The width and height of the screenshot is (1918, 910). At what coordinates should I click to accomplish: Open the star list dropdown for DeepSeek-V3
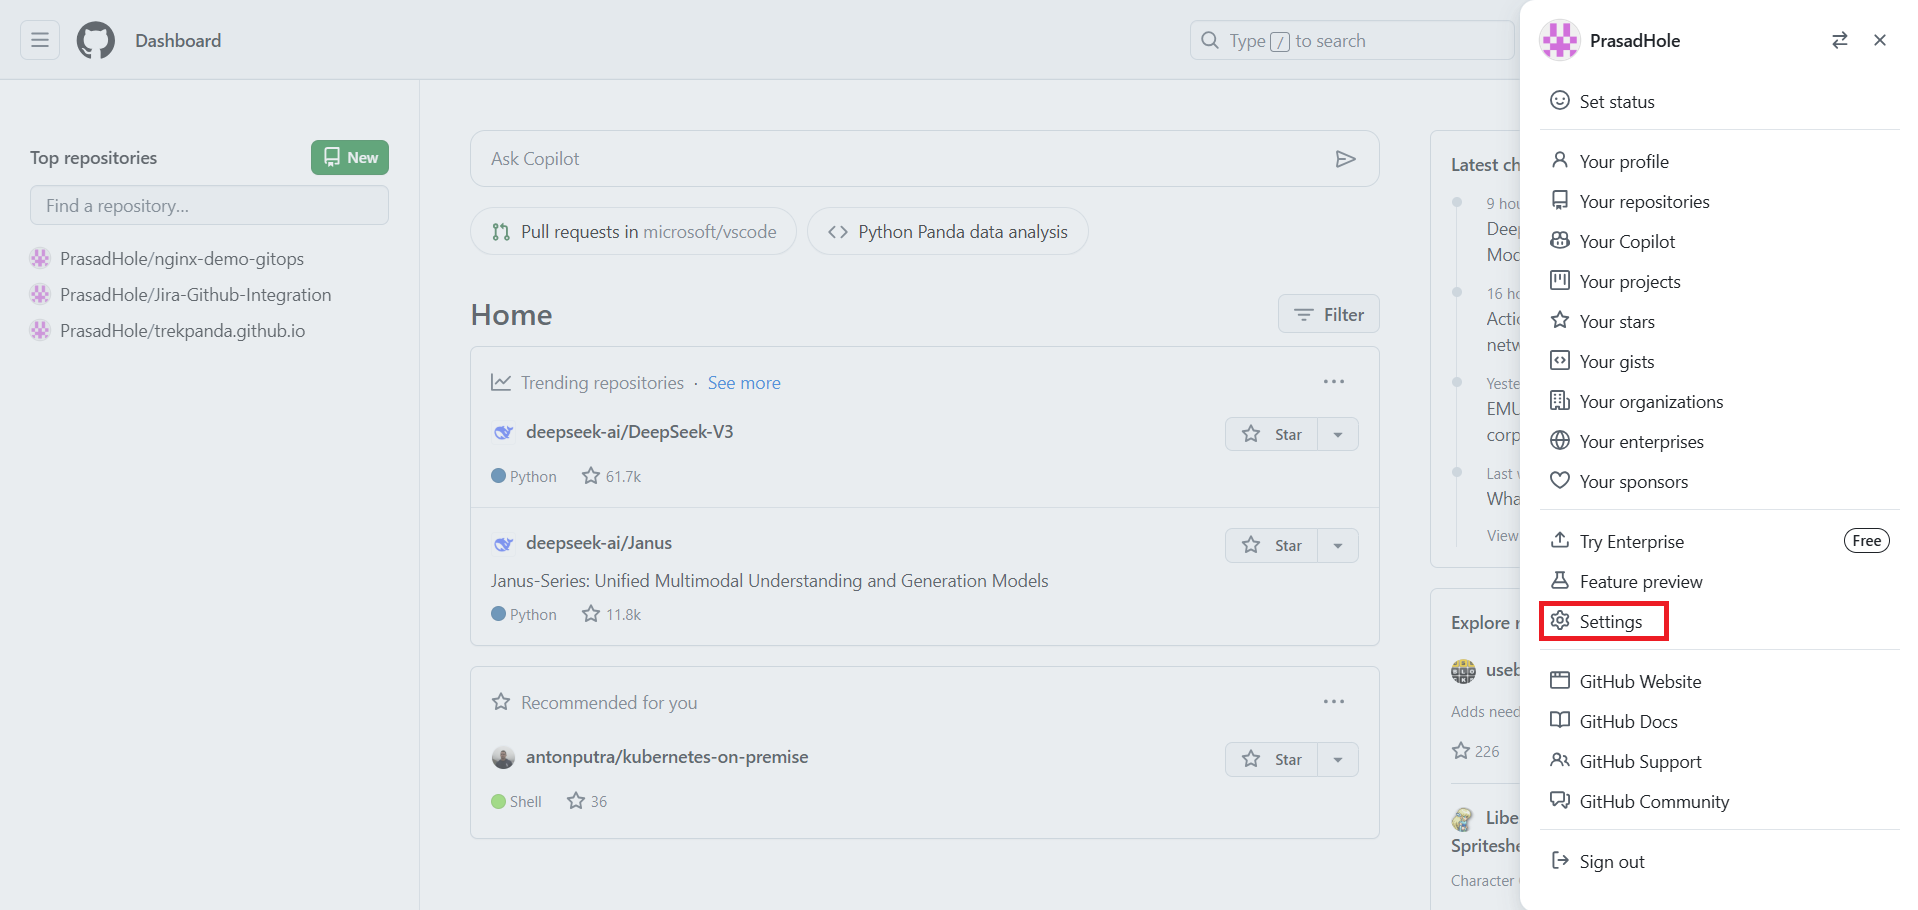(x=1338, y=433)
